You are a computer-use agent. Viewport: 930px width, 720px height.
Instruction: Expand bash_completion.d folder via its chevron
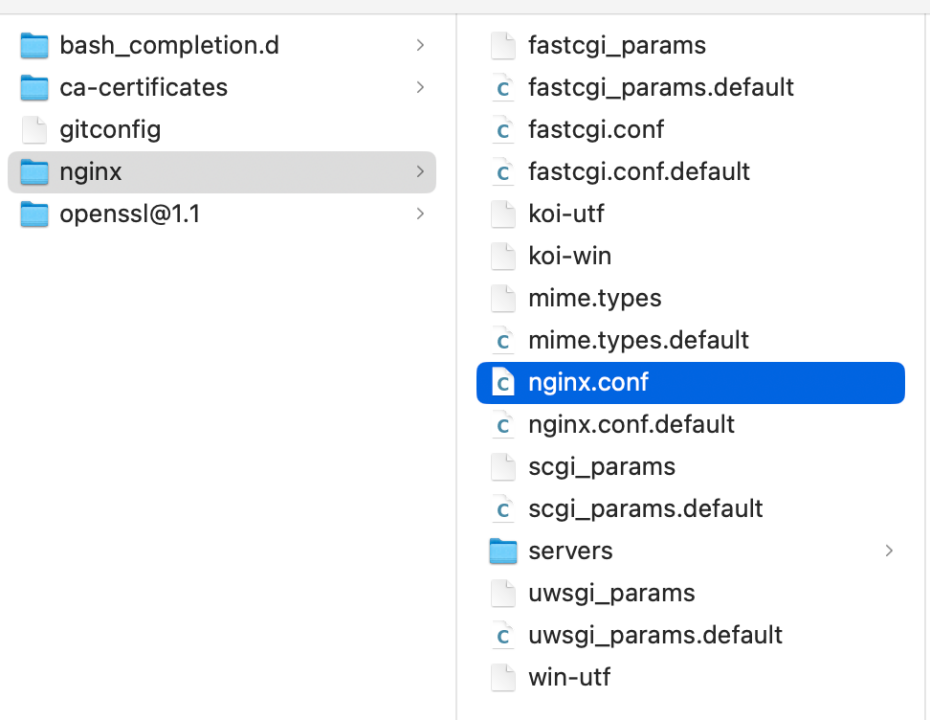[421, 46]
